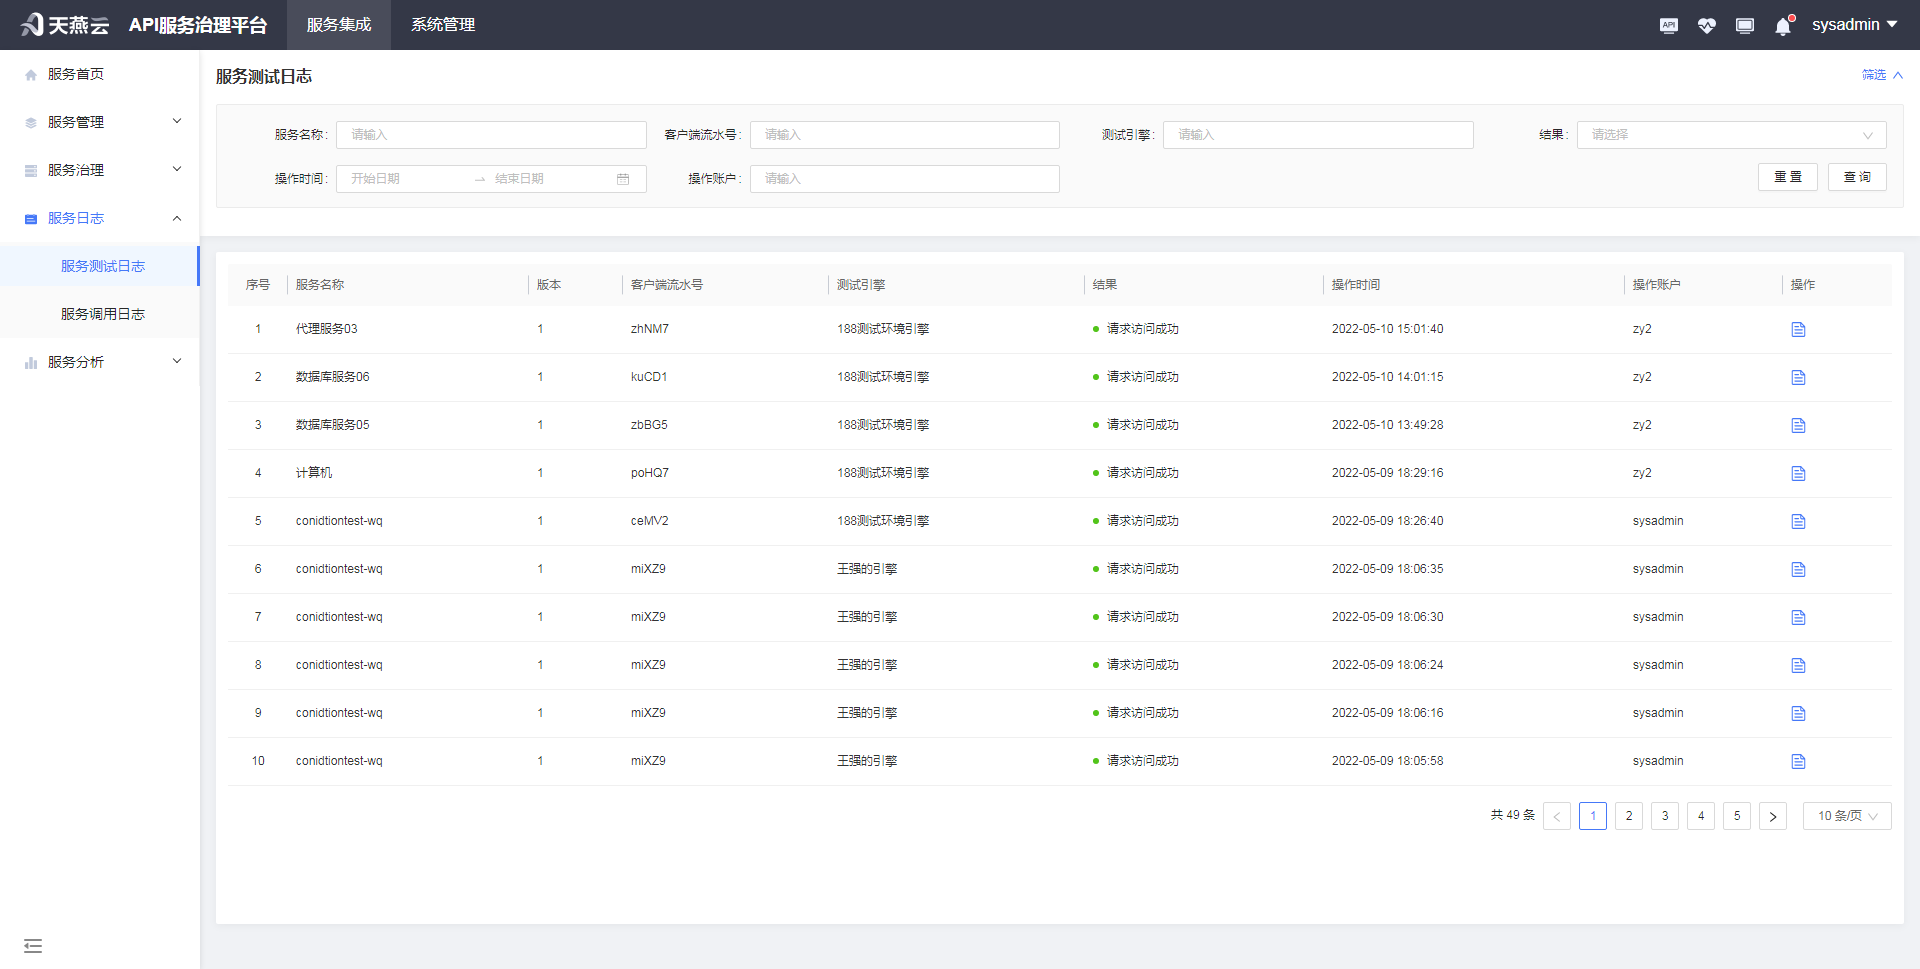Image resolution: width=1920 pixels, height=969 pixels.
Task: Click the collapse sidebar icon at bottom left
Action: [x=33, y=945]
